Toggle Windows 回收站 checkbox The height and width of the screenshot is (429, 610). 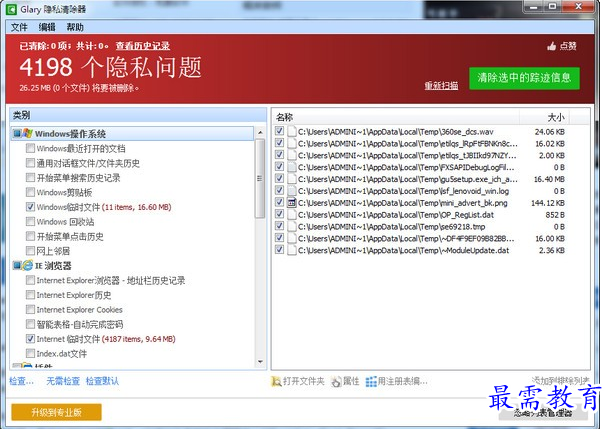coord(30,221)
